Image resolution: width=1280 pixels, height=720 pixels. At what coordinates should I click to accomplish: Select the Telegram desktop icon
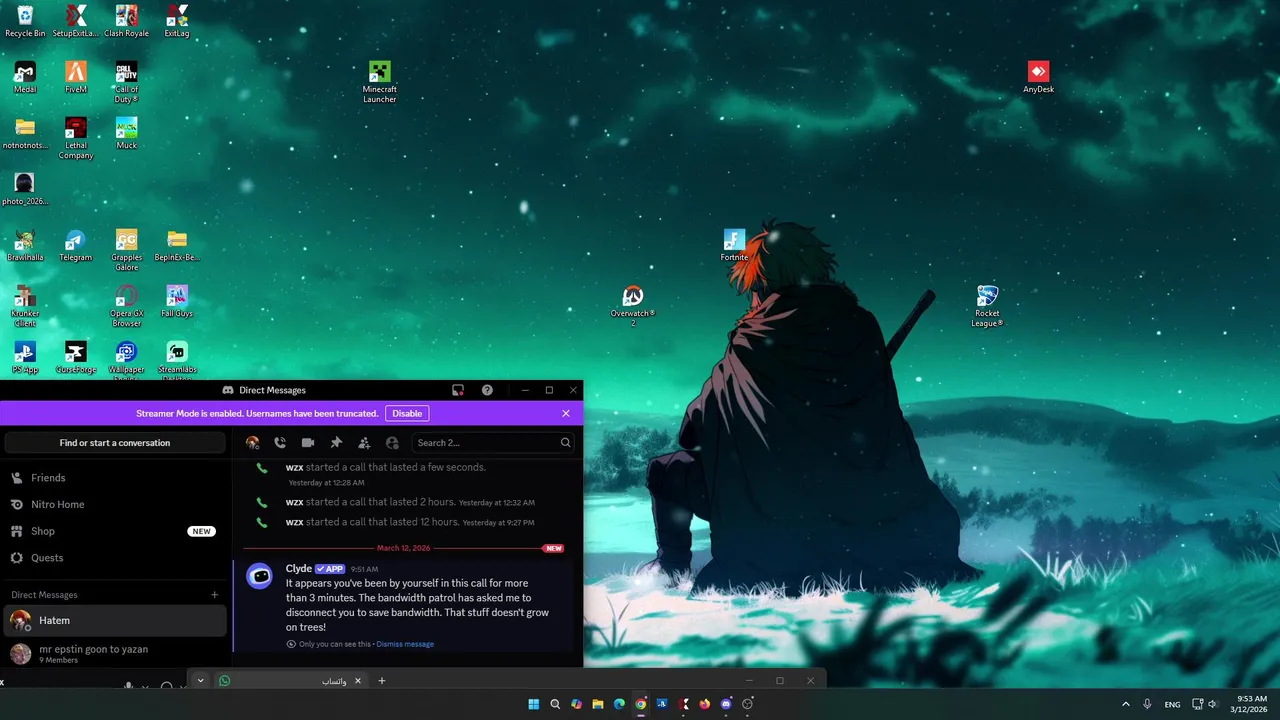pyautogui.click(x=76, y=245)
